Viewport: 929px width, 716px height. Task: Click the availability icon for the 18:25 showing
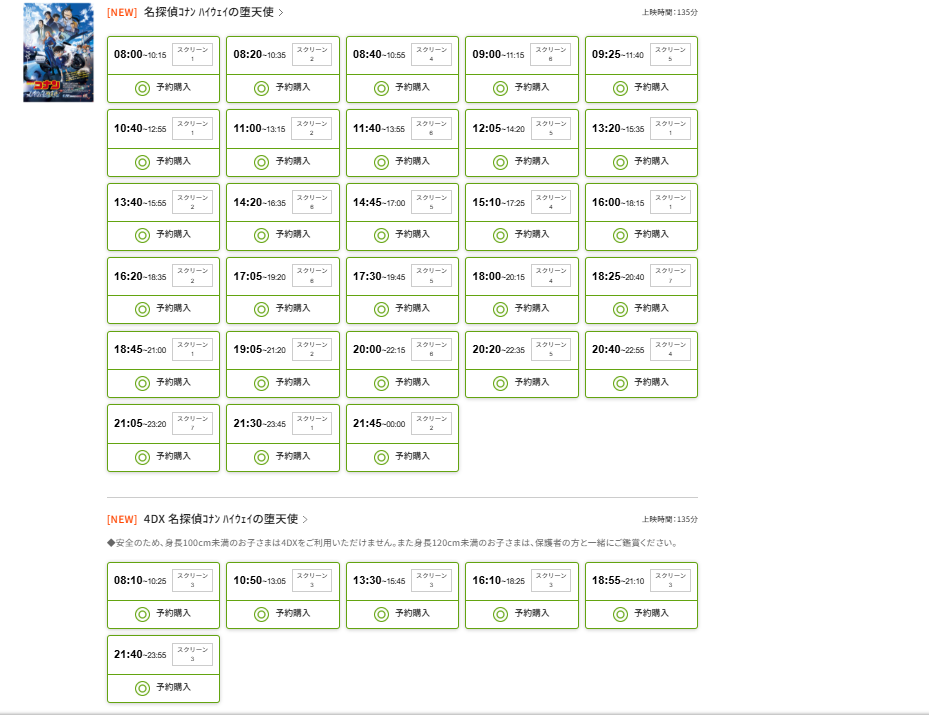click(x=620, y=309)
